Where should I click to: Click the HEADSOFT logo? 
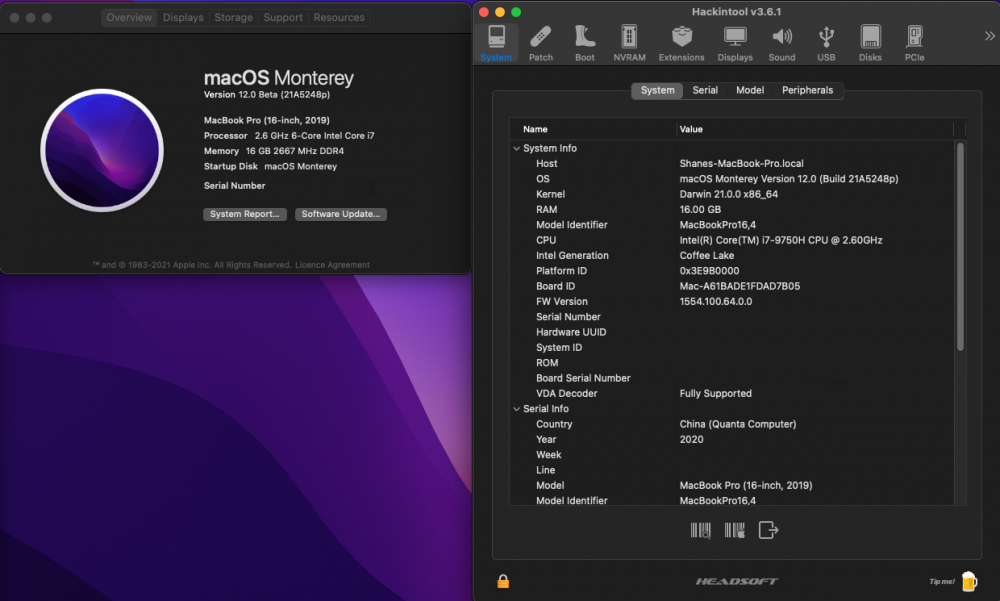click(737, 581)
